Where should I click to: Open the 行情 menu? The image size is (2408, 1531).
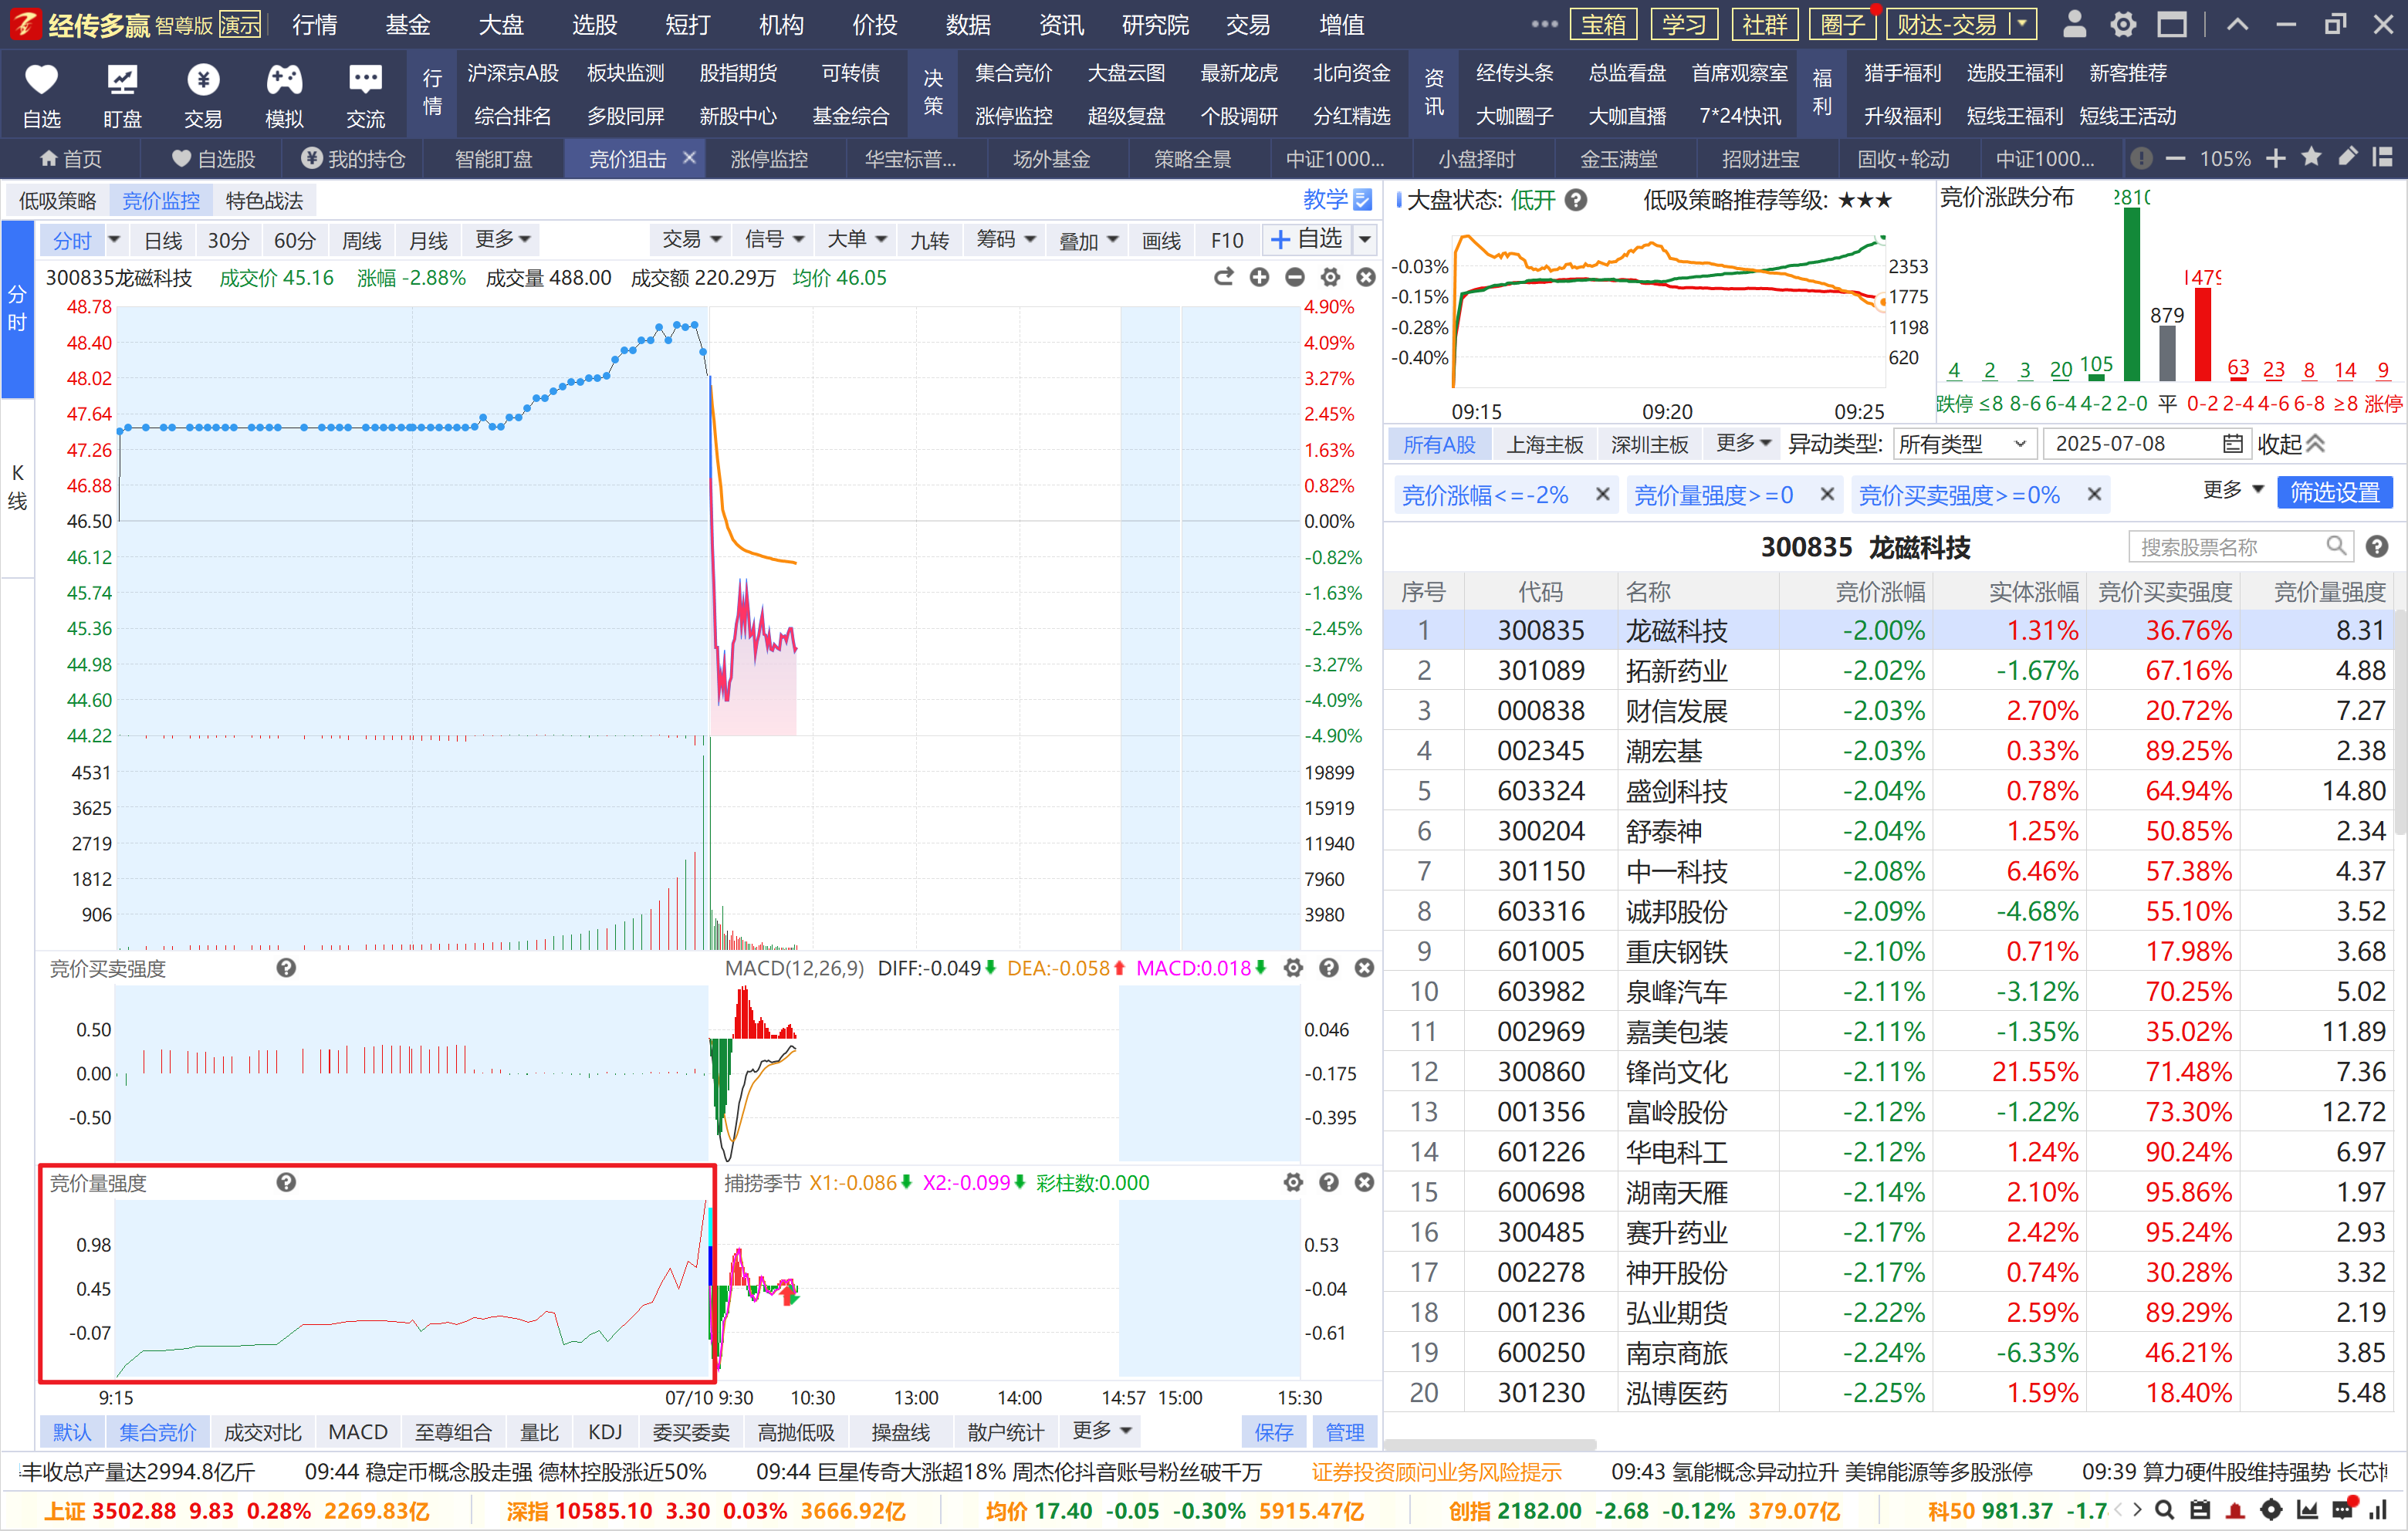pos(315,24)
